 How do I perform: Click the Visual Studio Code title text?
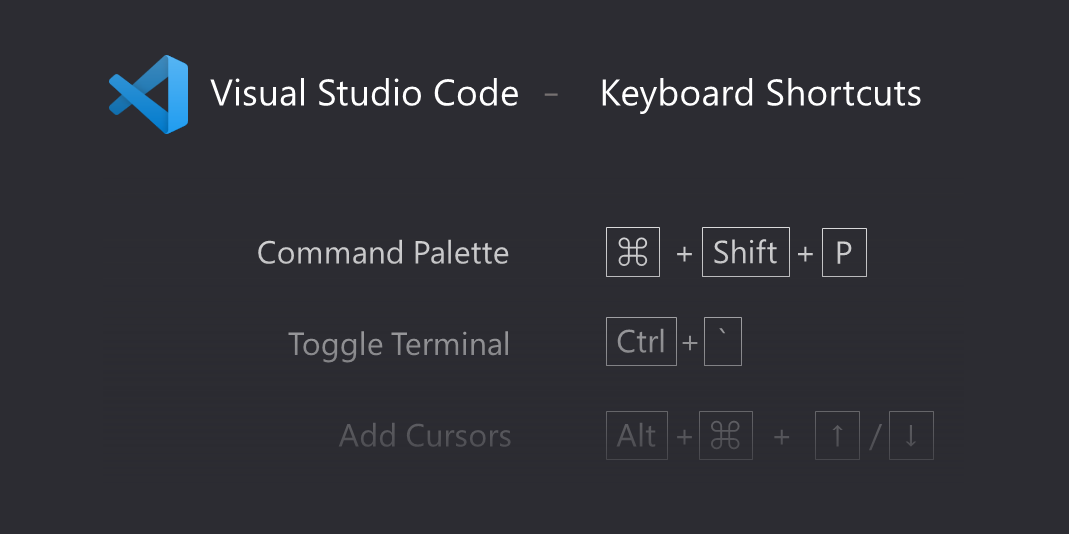pos(365,94)
